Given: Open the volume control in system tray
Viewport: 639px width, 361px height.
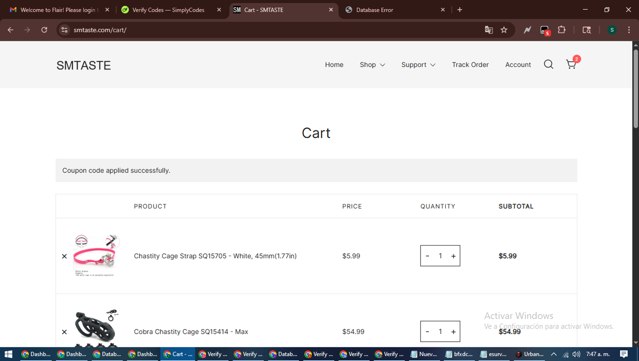Looking at the screenshot, I should 576,354.
